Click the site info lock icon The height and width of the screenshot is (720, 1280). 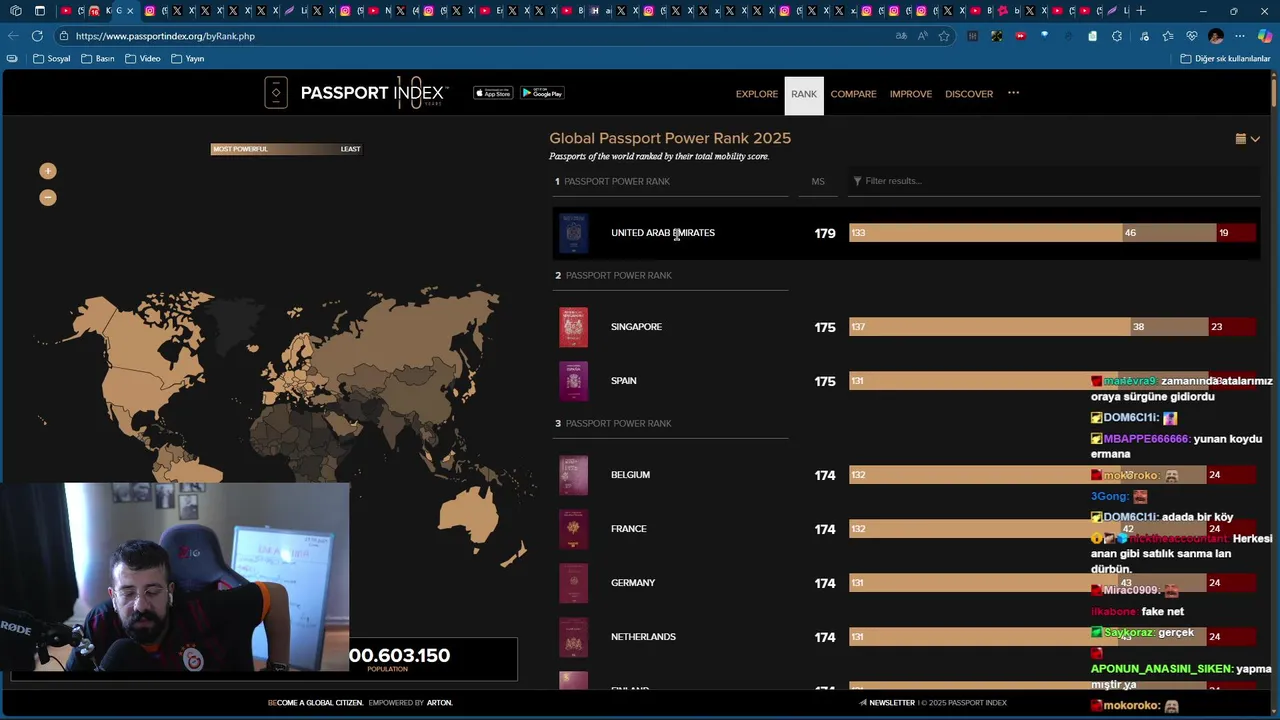tap(63, 36)
